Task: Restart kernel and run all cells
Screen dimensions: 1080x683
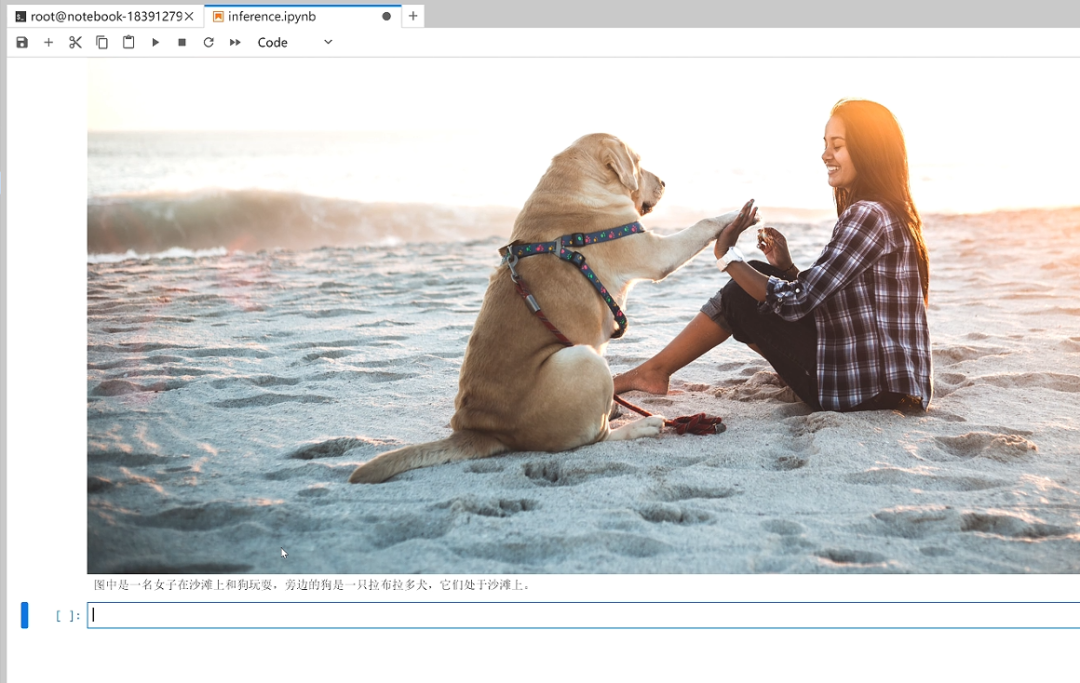Action: [x=235, y=42]
